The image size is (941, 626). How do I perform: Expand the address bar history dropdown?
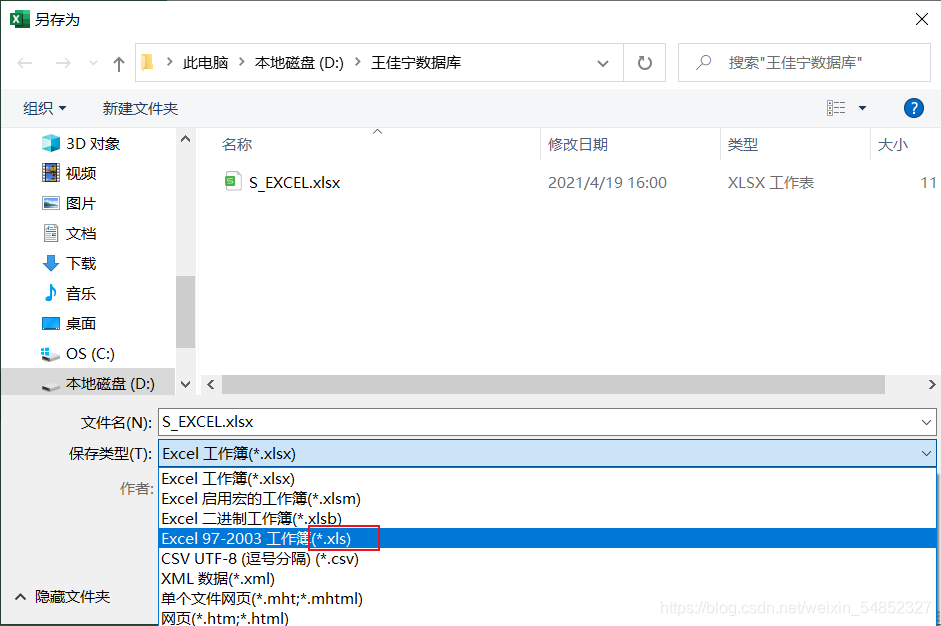click(603, 63)
